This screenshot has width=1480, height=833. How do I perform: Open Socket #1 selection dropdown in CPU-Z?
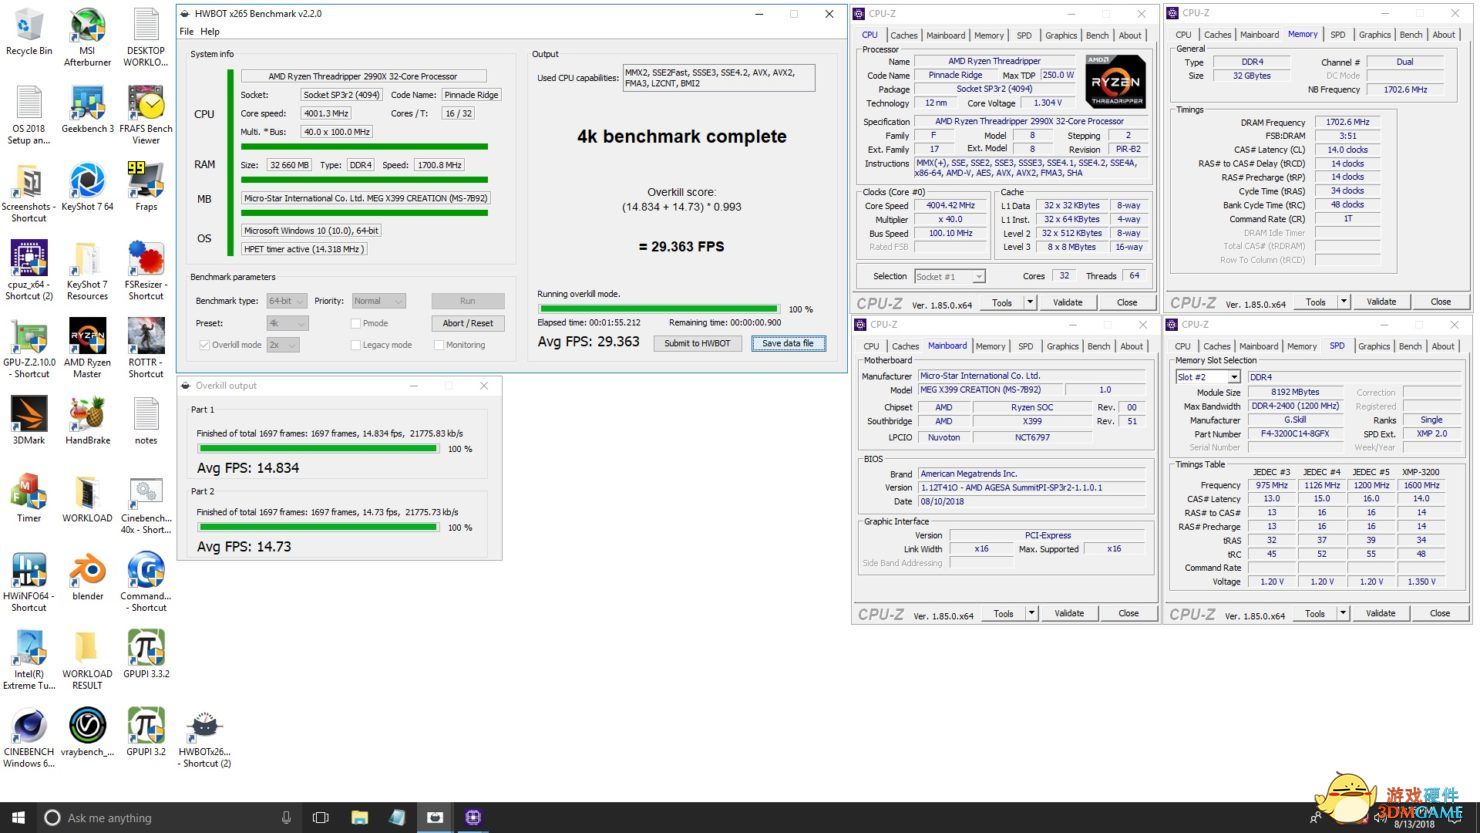949,276
